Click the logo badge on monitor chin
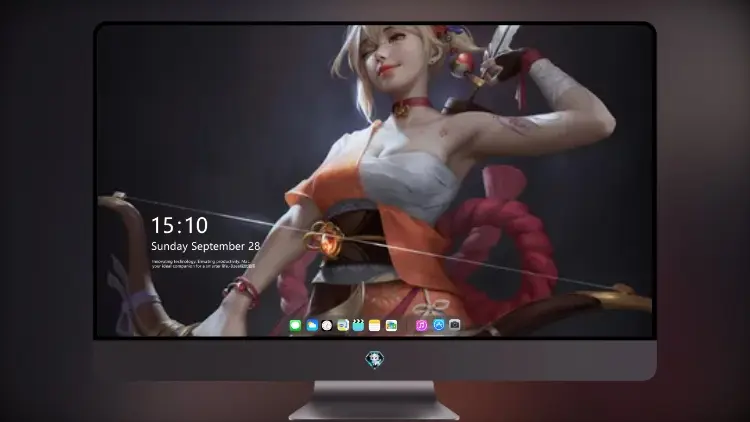This screenshot has width=750, height=422. (x=375, y=359)
